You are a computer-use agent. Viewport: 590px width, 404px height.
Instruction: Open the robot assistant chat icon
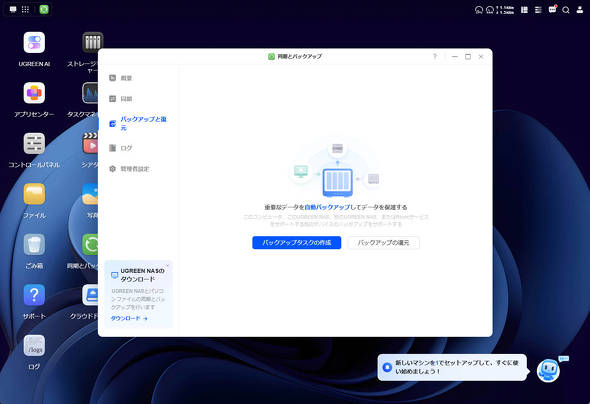548,370
